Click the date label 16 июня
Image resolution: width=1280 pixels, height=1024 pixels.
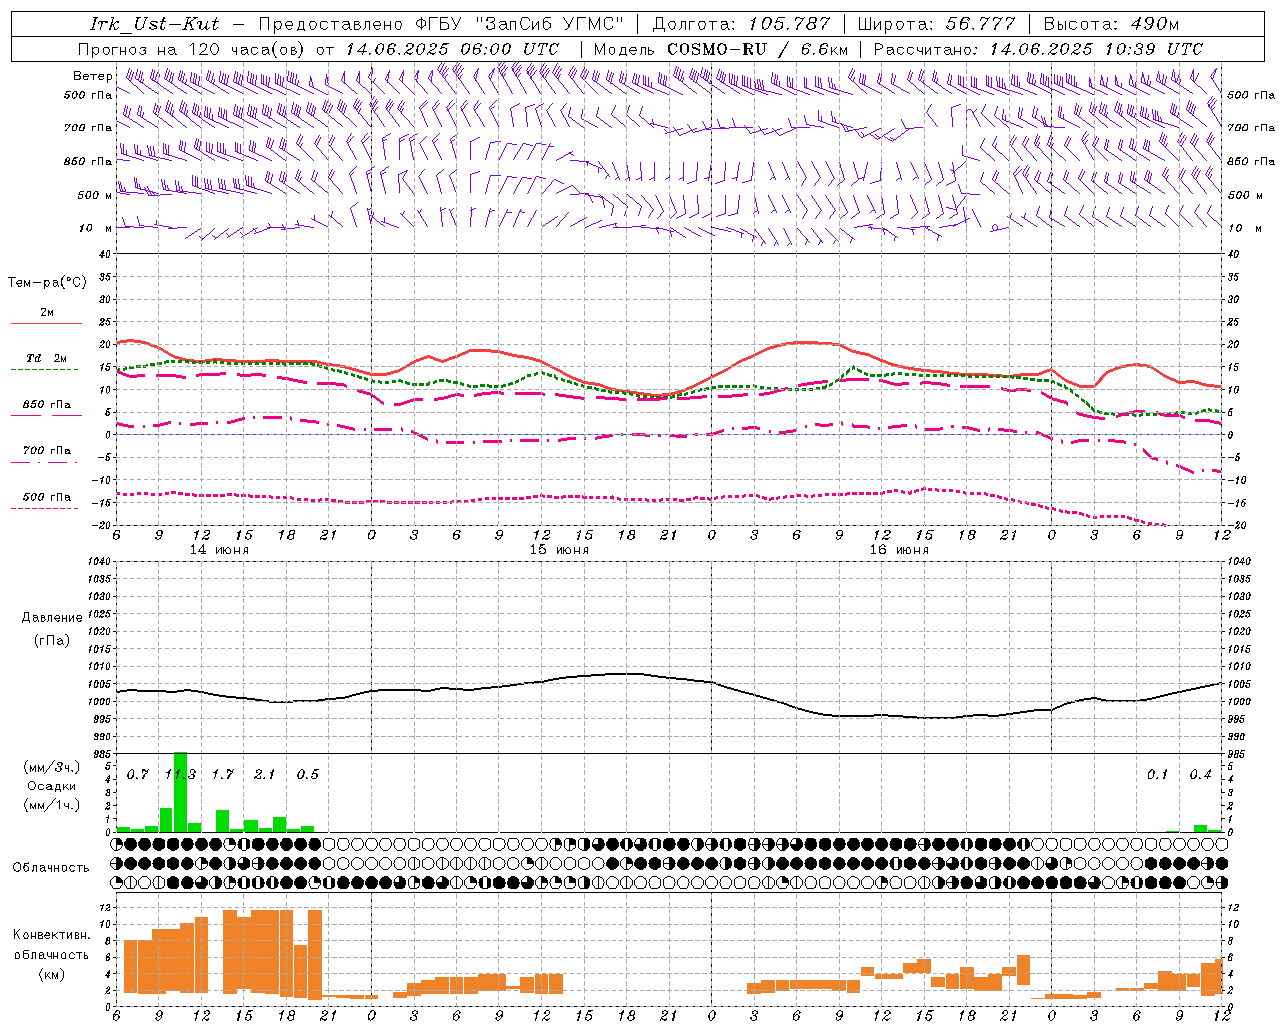(x=899, y=550)
